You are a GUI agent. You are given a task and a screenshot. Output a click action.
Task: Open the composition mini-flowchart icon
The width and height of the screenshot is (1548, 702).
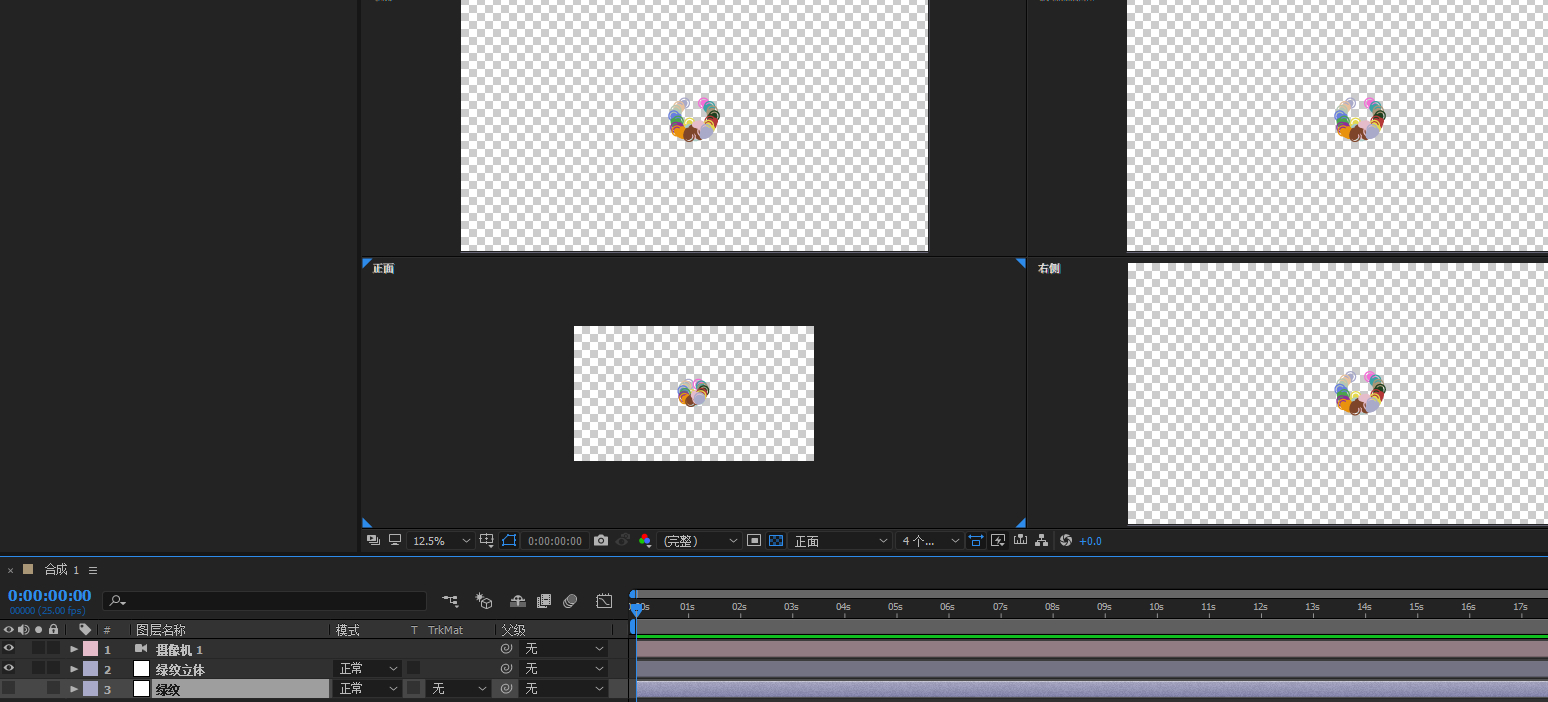(451, 601)
